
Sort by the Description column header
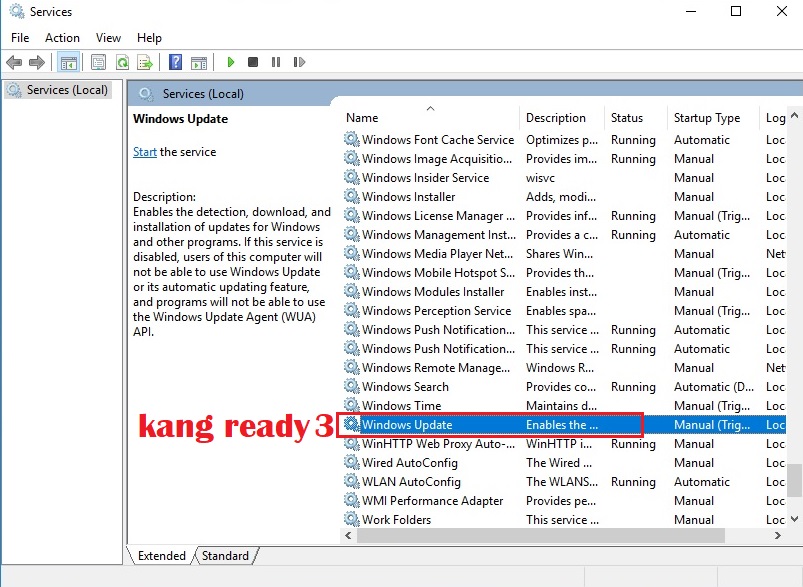[562, 118]
